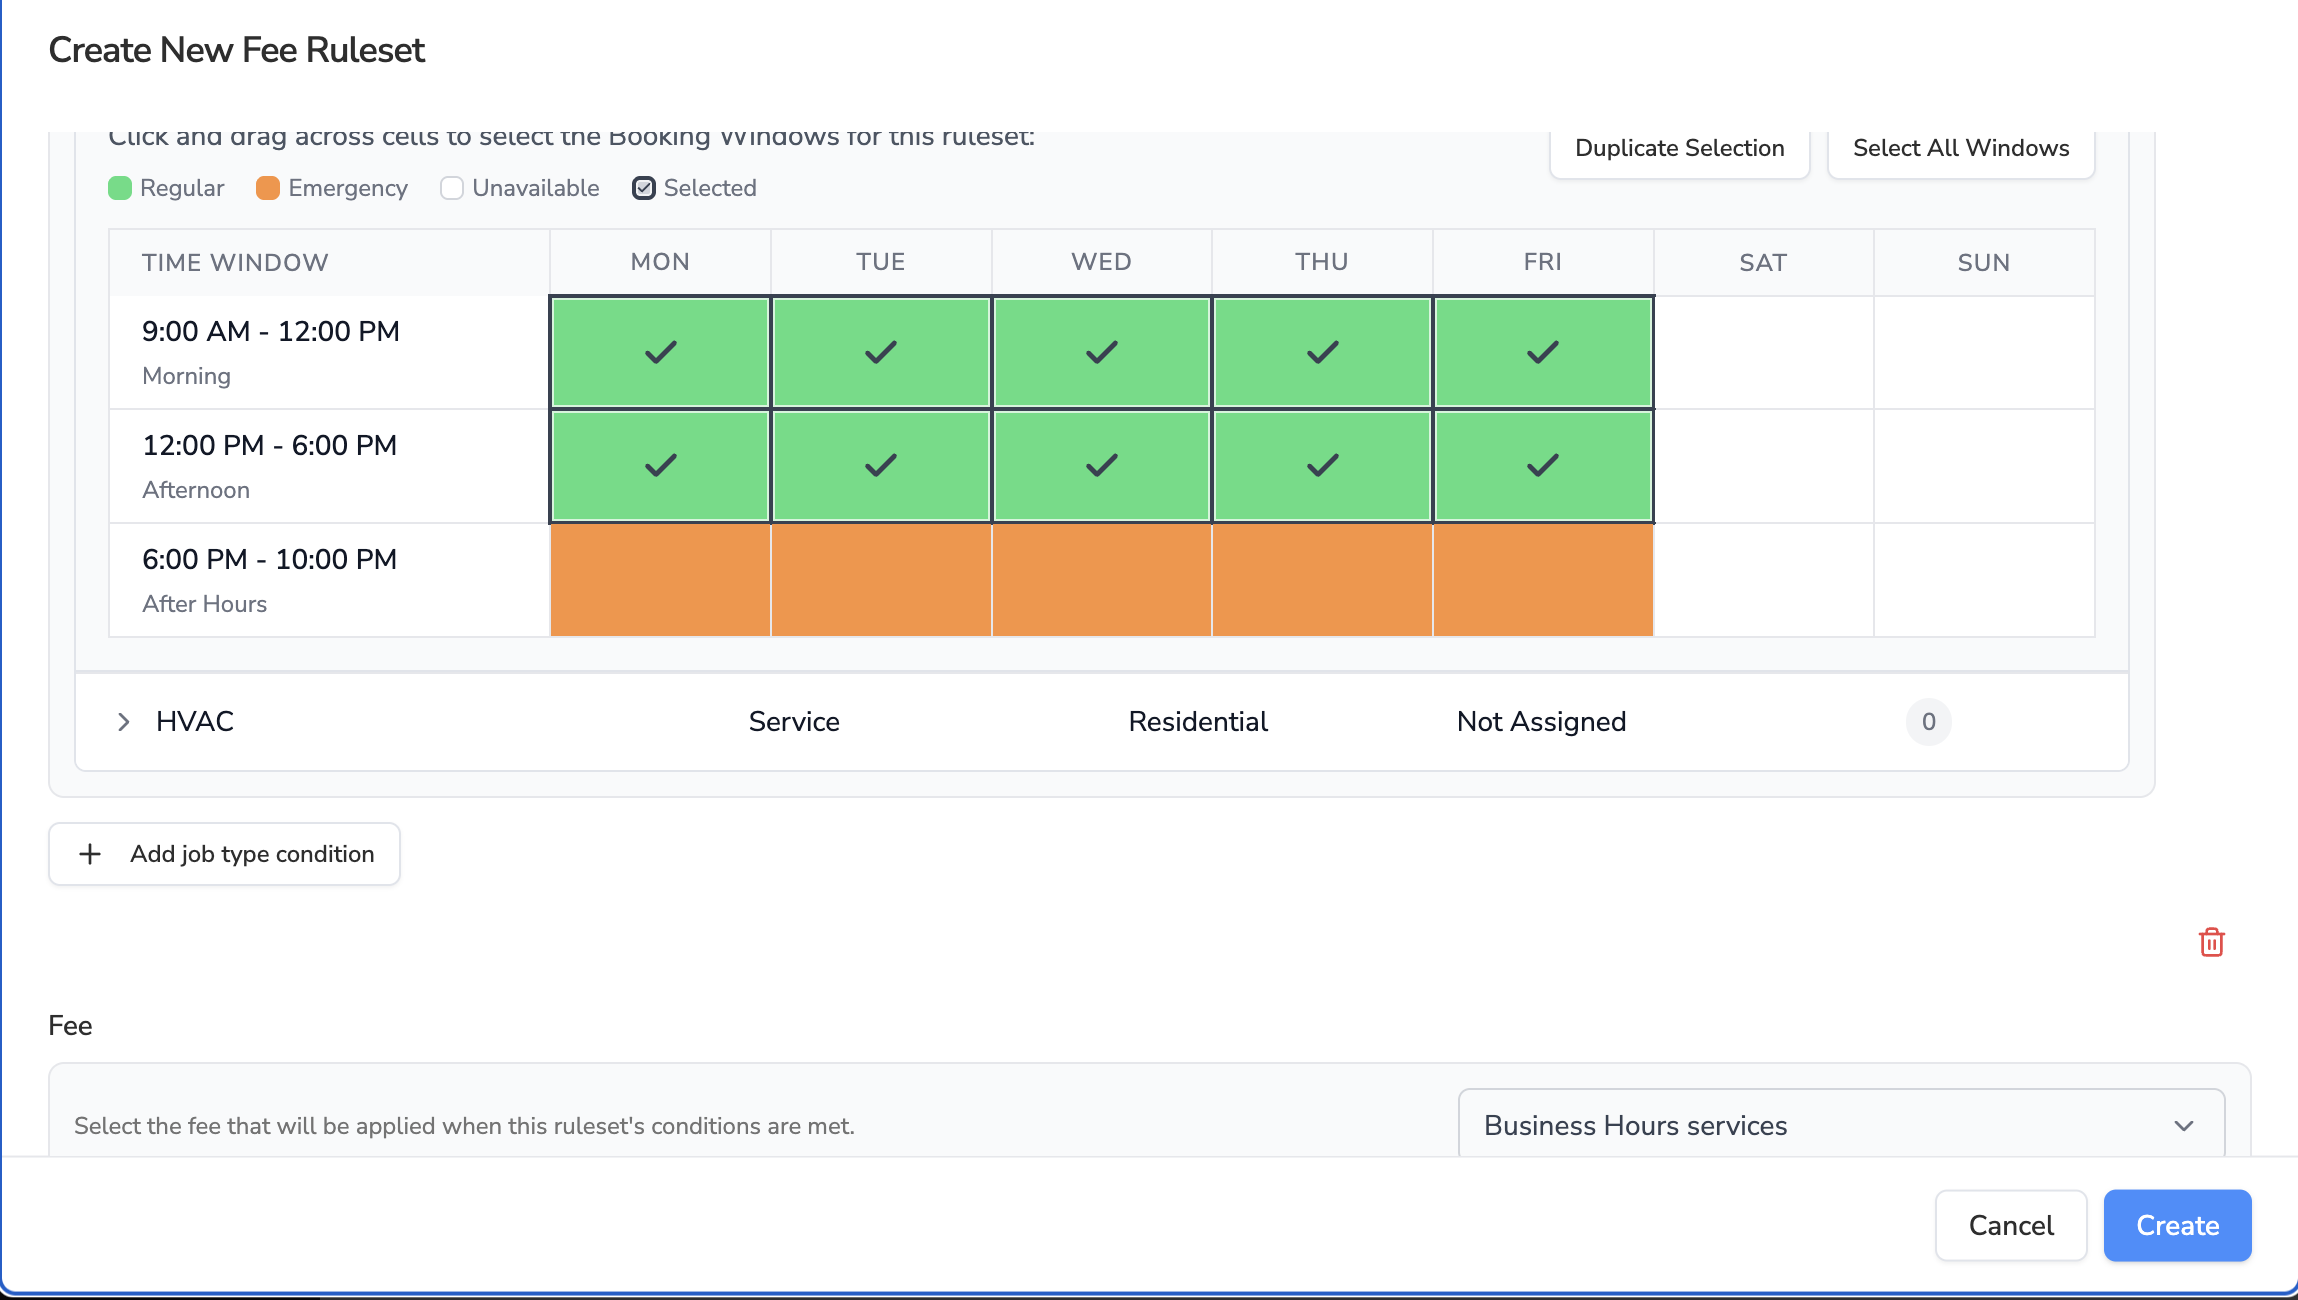Deselect Wednesday Afternoon booking window
This screenshot has width=2298, height=1300.
coord(1101,466)
